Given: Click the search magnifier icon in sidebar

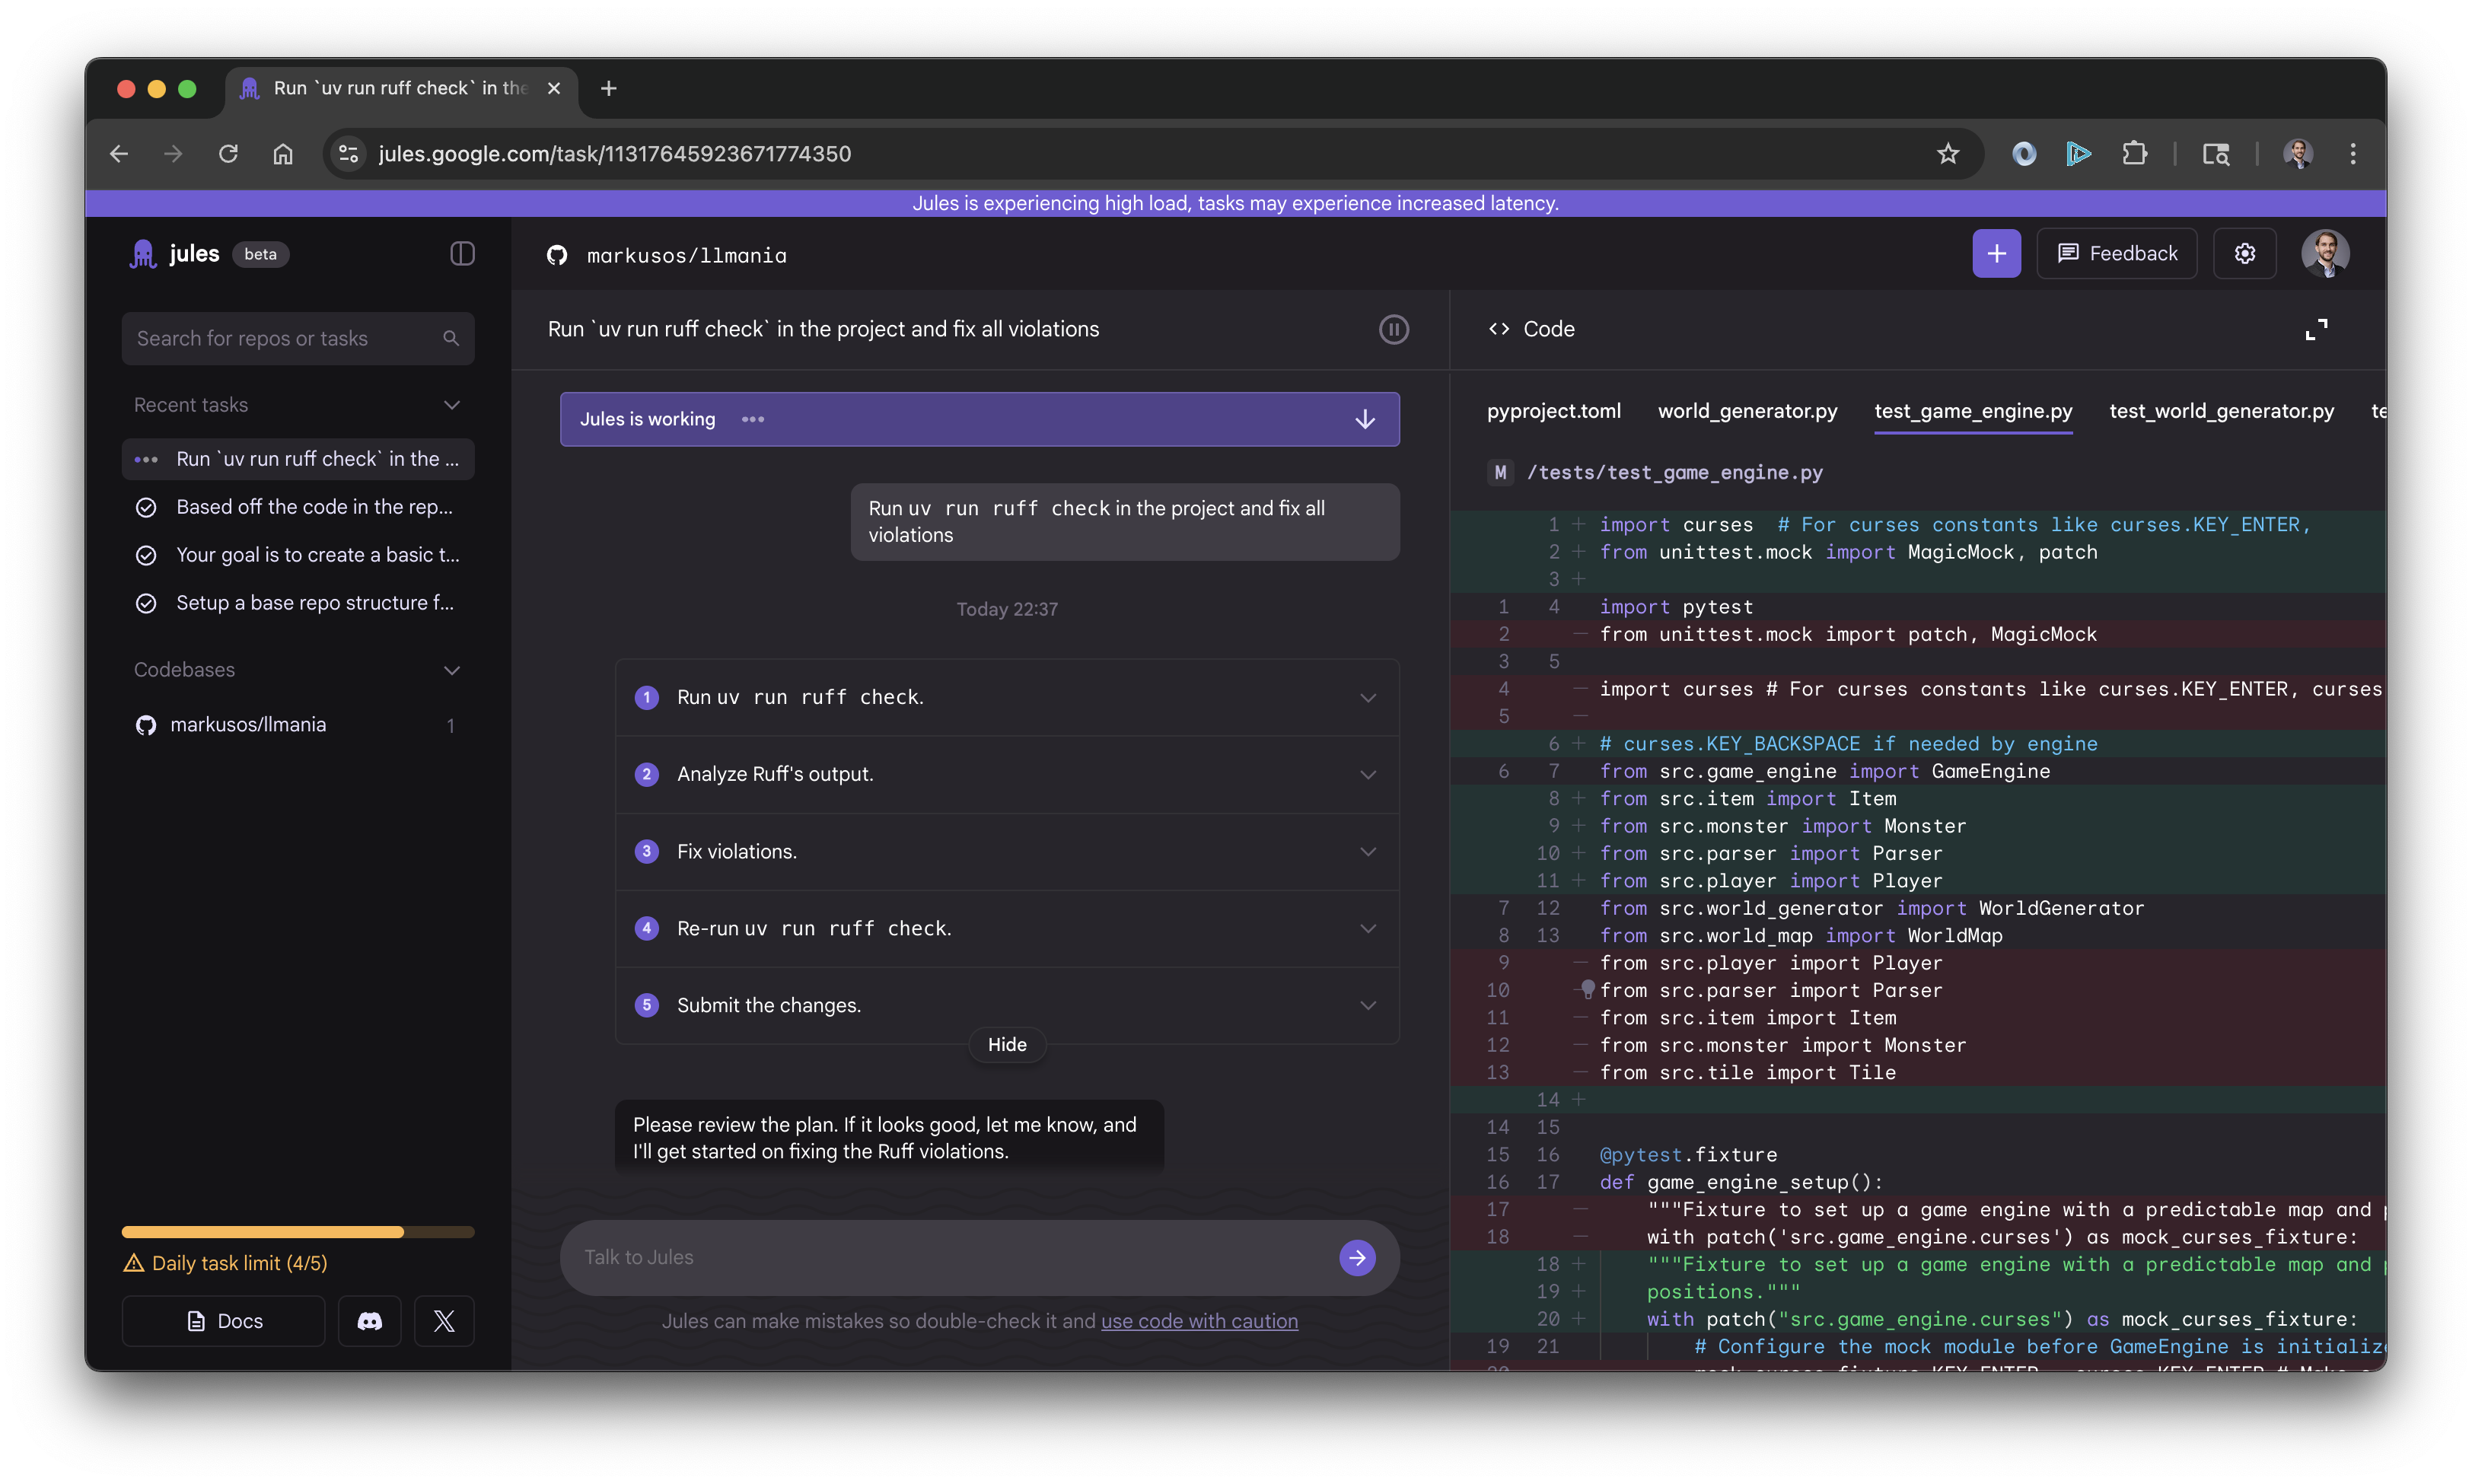Looking at the screenshot, I should coord(451,339).
